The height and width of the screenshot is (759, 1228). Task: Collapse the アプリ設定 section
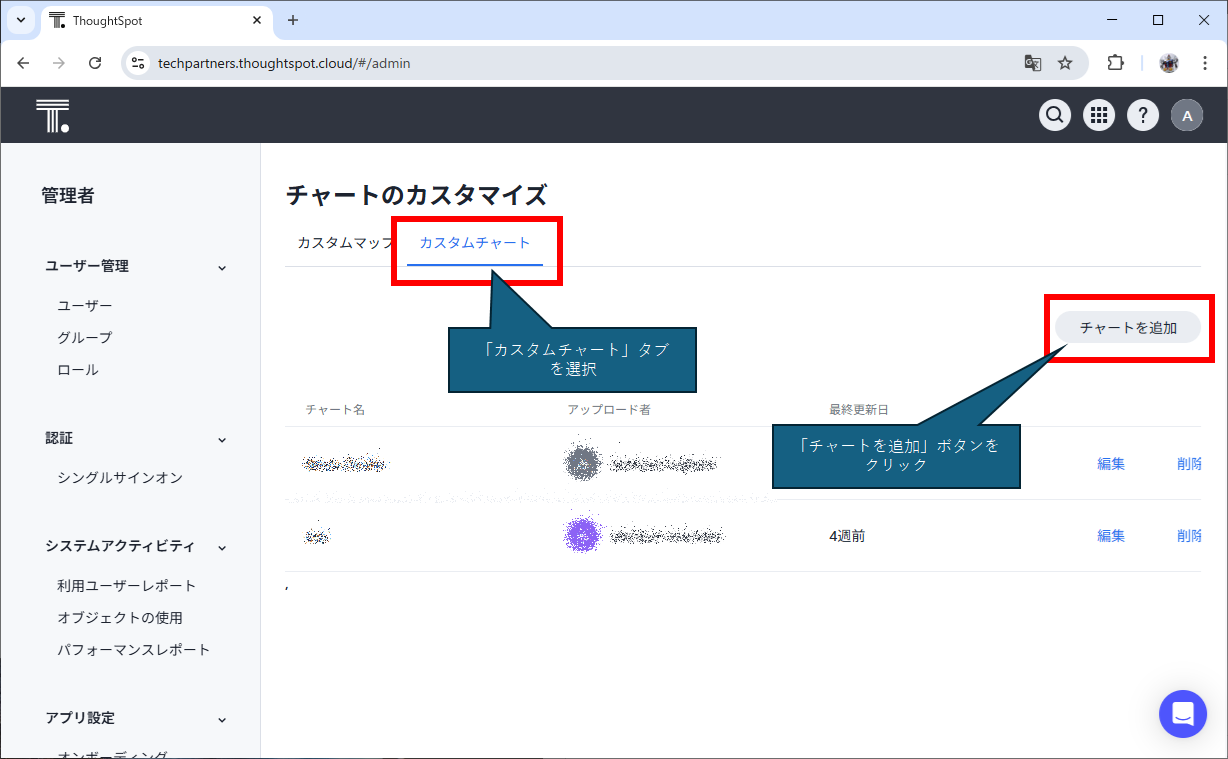coord(222,719)
